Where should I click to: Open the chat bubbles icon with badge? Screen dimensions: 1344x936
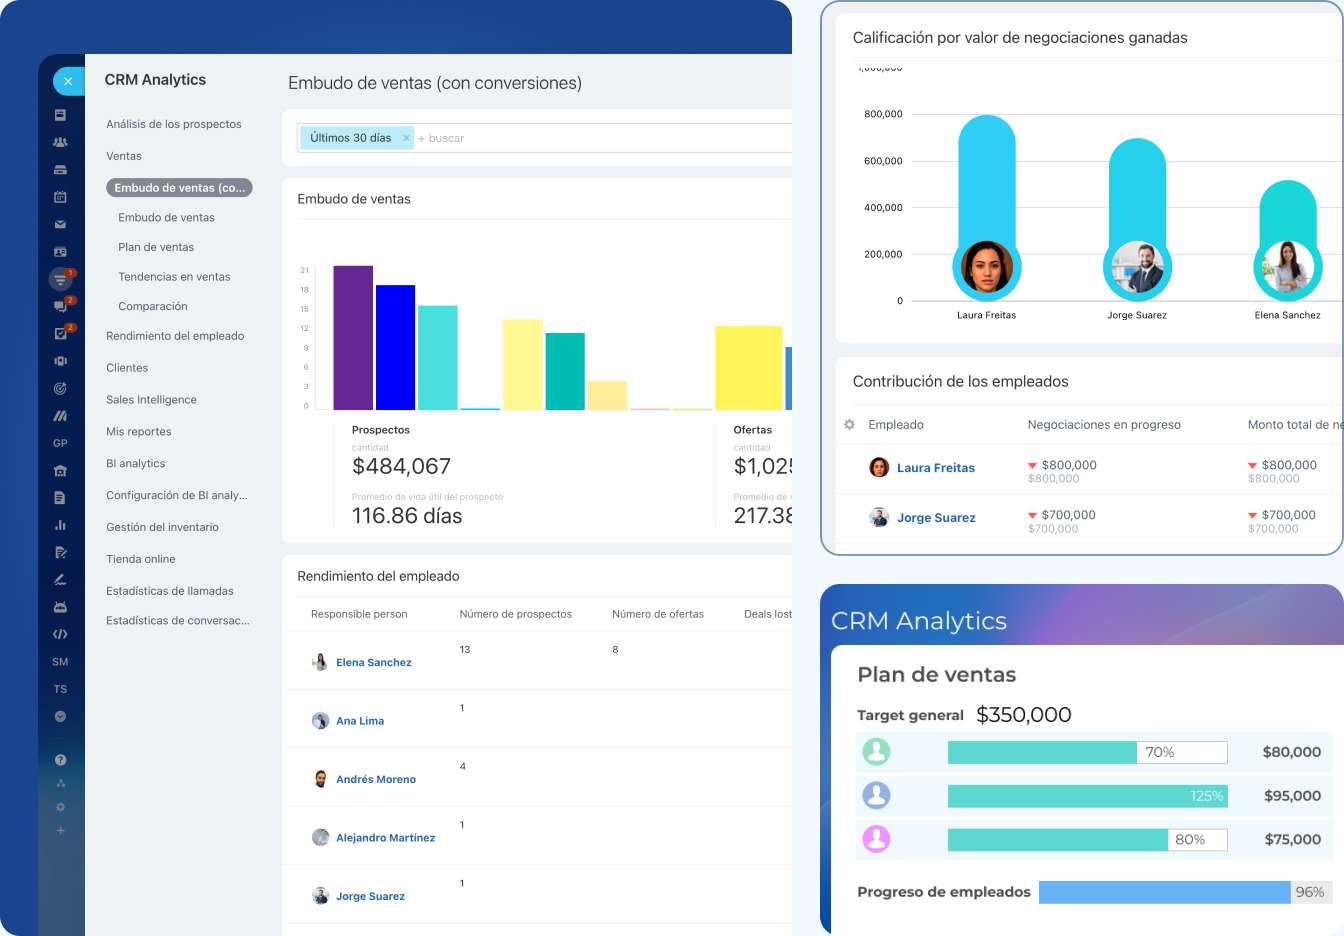pos(60,307)
